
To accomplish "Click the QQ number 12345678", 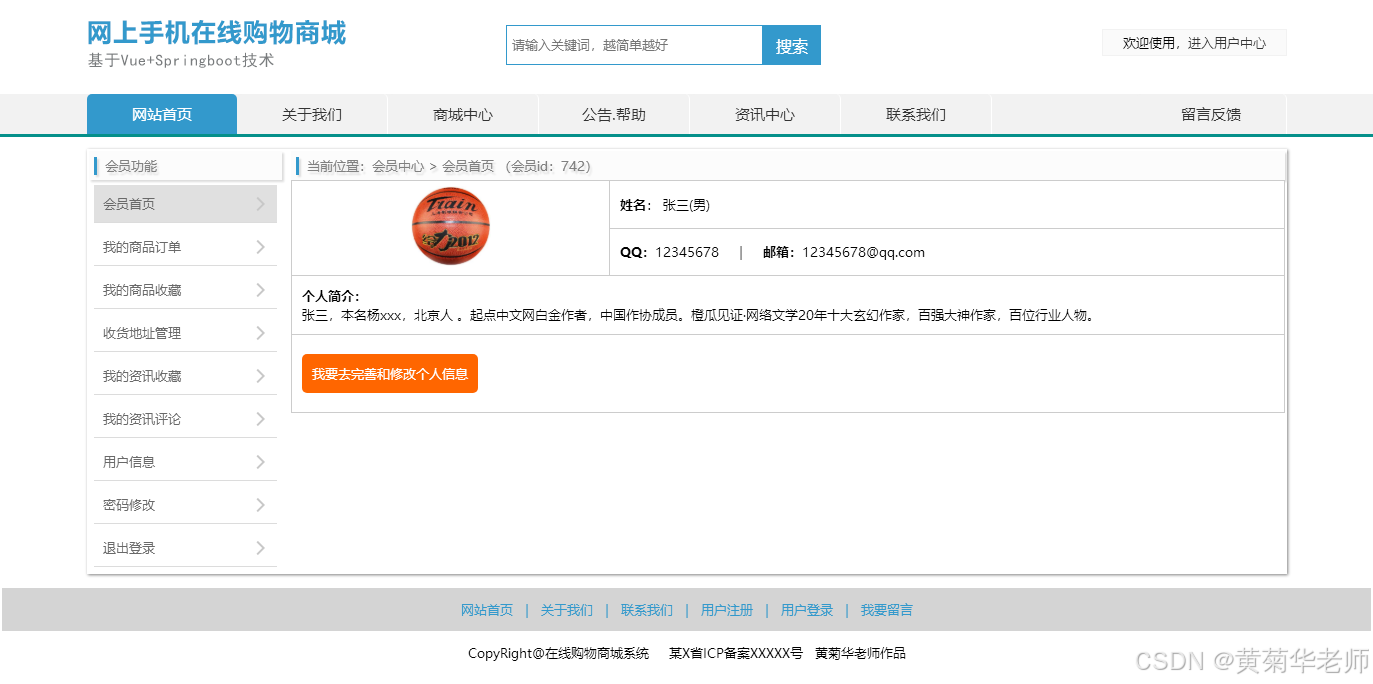I will click(687, 252).
